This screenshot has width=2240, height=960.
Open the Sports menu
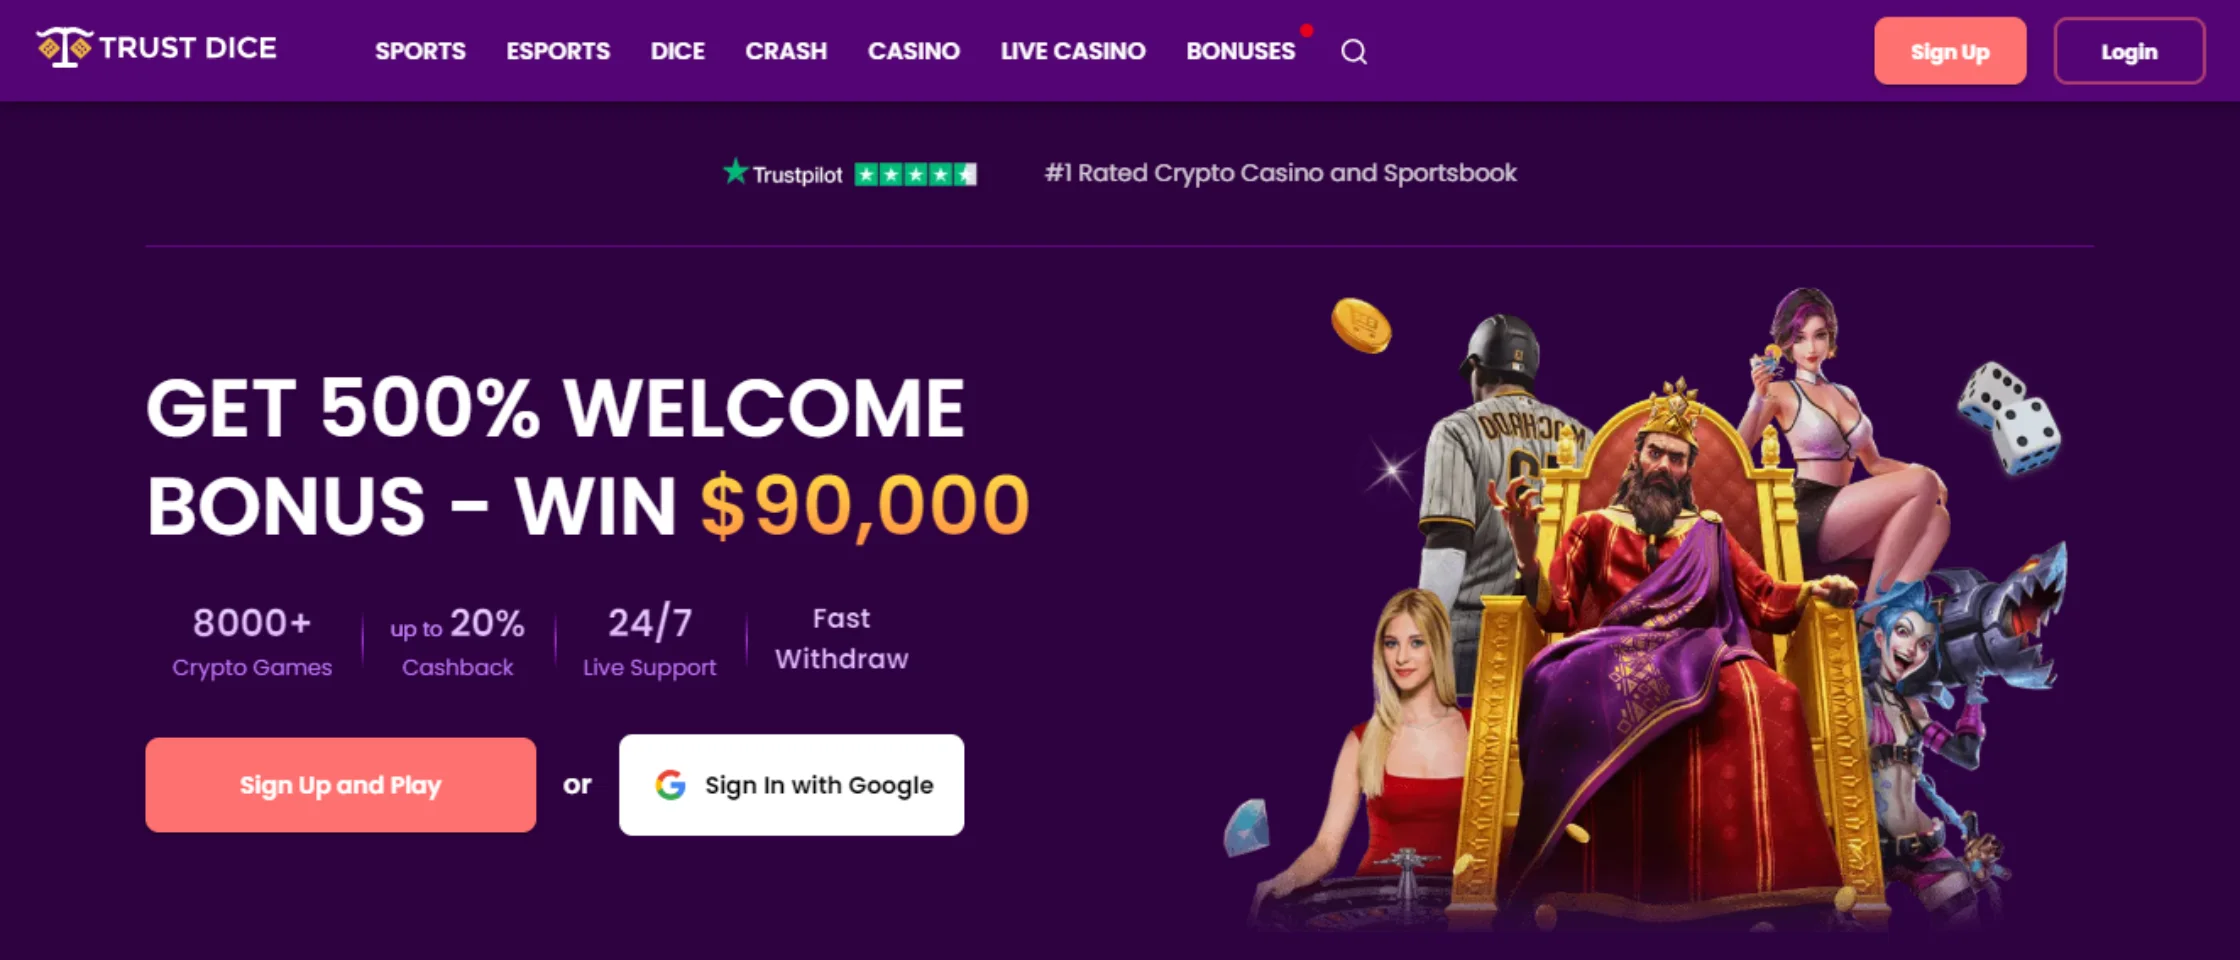click(420, 51)
